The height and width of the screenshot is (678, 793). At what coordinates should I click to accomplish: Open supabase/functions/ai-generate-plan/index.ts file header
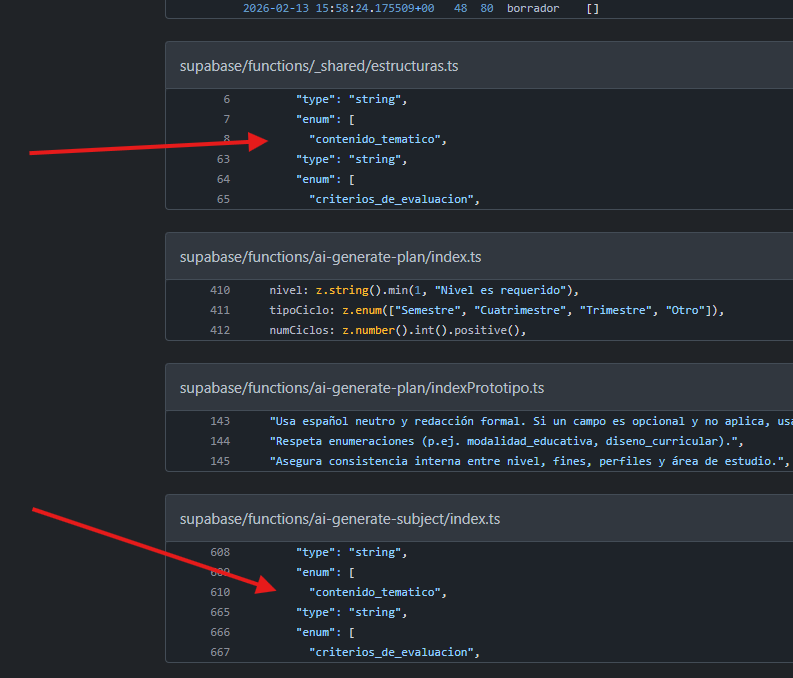[x=330, y=257]
